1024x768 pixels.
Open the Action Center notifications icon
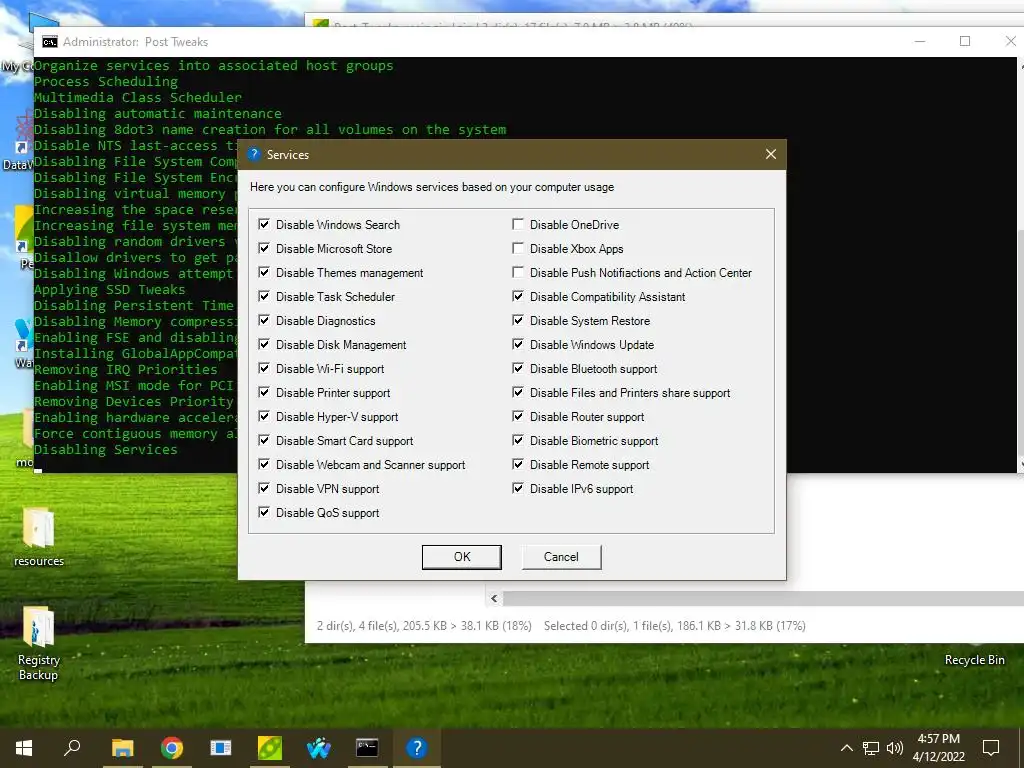(x=991, y=748)
